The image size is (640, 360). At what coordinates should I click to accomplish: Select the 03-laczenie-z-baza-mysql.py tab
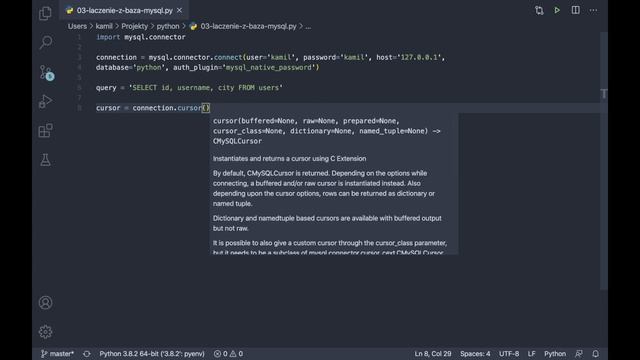coord(124,10)
